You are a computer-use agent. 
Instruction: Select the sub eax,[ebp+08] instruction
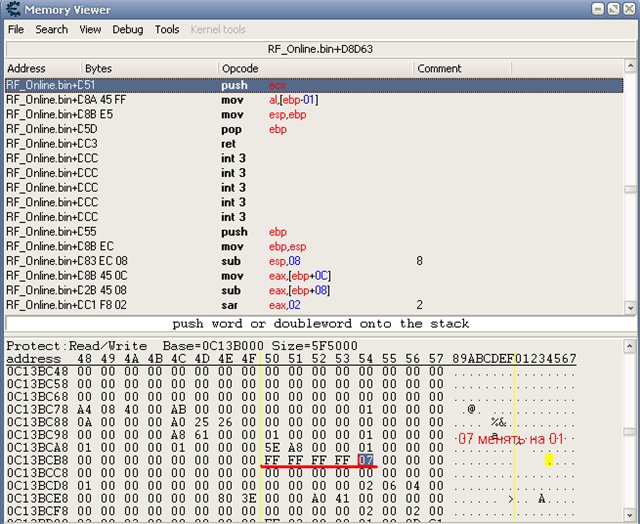(314, 291)
